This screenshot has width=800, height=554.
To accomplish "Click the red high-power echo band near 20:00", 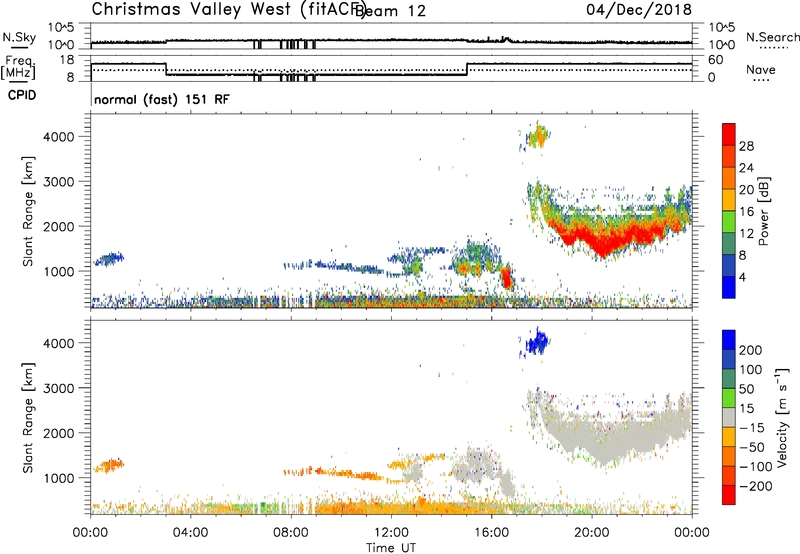I will pos(605,240).
